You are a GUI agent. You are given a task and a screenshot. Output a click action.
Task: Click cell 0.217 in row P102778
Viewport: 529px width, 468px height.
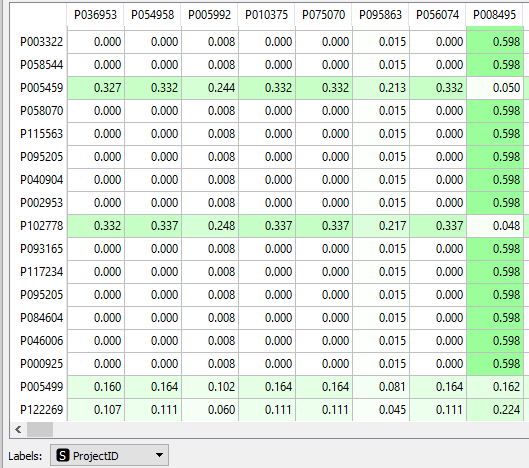point(381,226)
